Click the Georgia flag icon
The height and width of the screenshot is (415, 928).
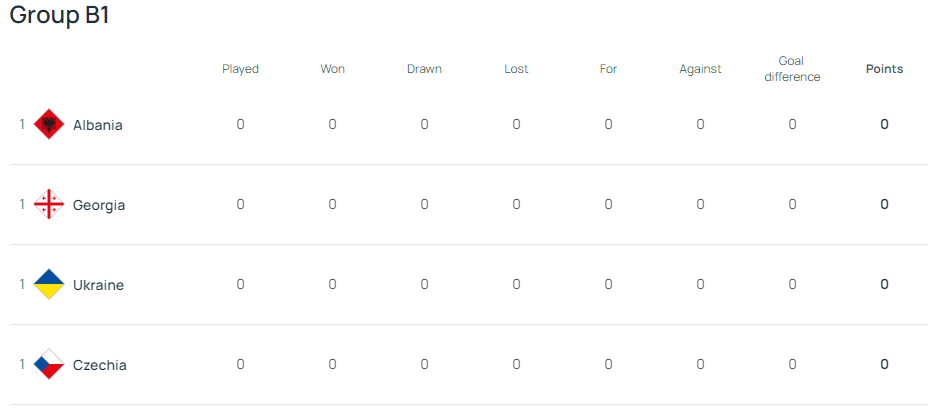point(49,204)
